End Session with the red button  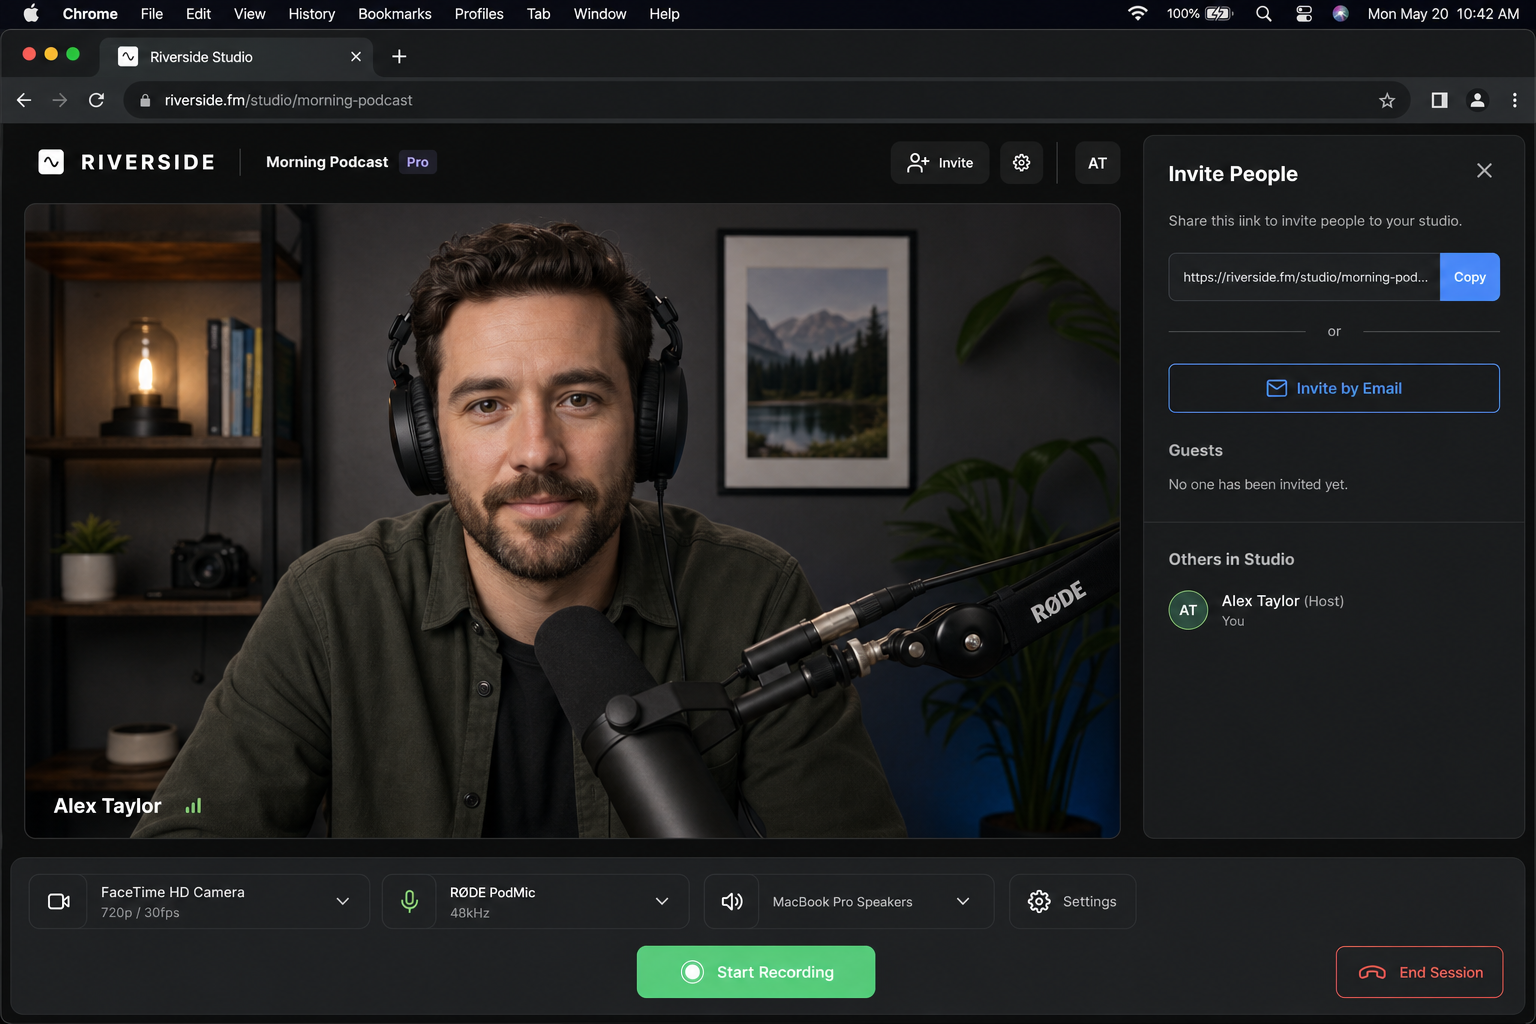[x=1419, y=972]
